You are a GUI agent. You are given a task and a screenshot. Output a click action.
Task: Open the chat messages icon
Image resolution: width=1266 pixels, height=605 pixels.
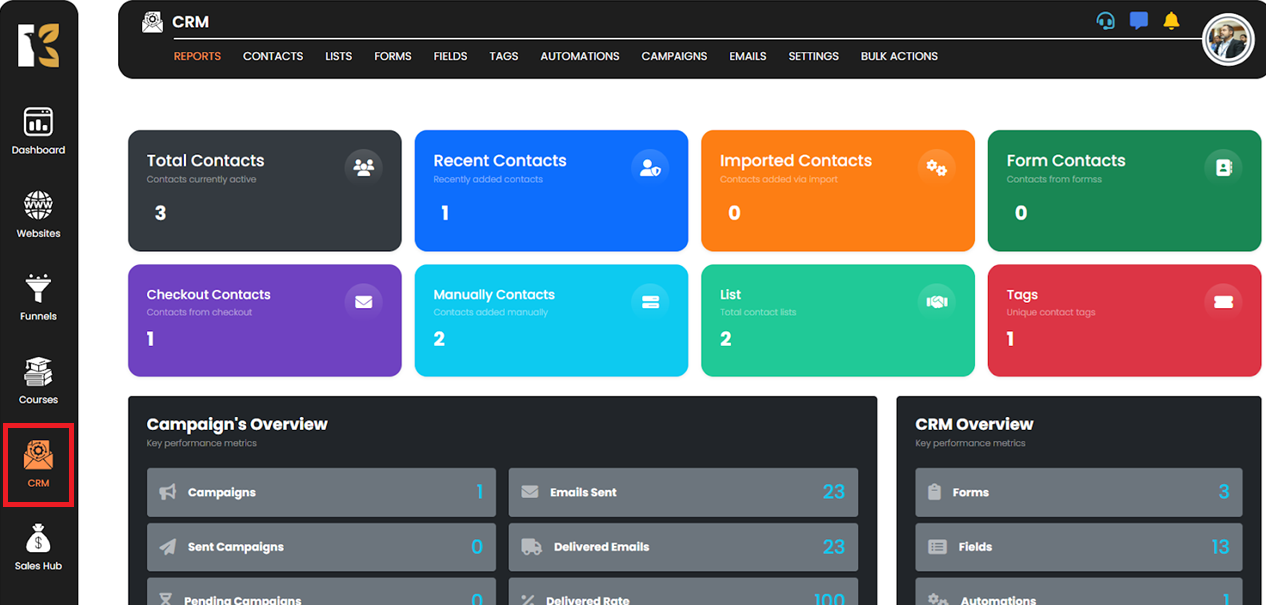[x=1138, y=21]
